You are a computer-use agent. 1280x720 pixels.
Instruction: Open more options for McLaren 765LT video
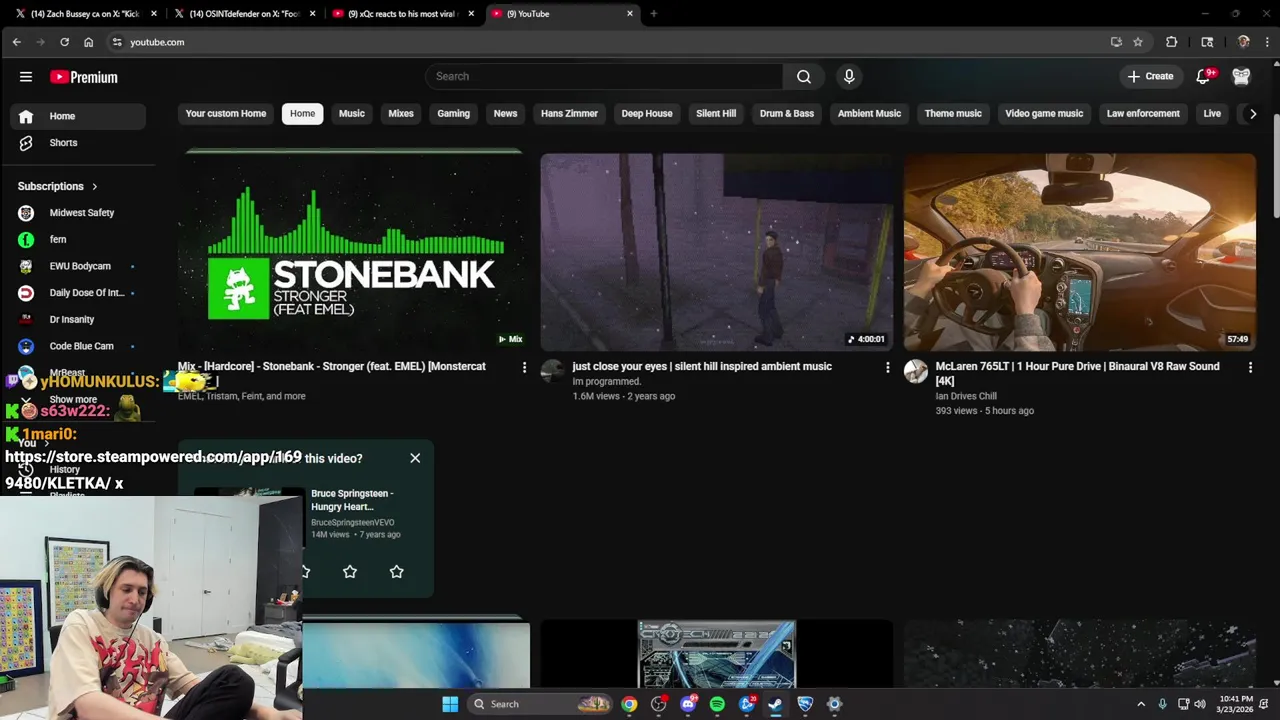point(1250,368)
